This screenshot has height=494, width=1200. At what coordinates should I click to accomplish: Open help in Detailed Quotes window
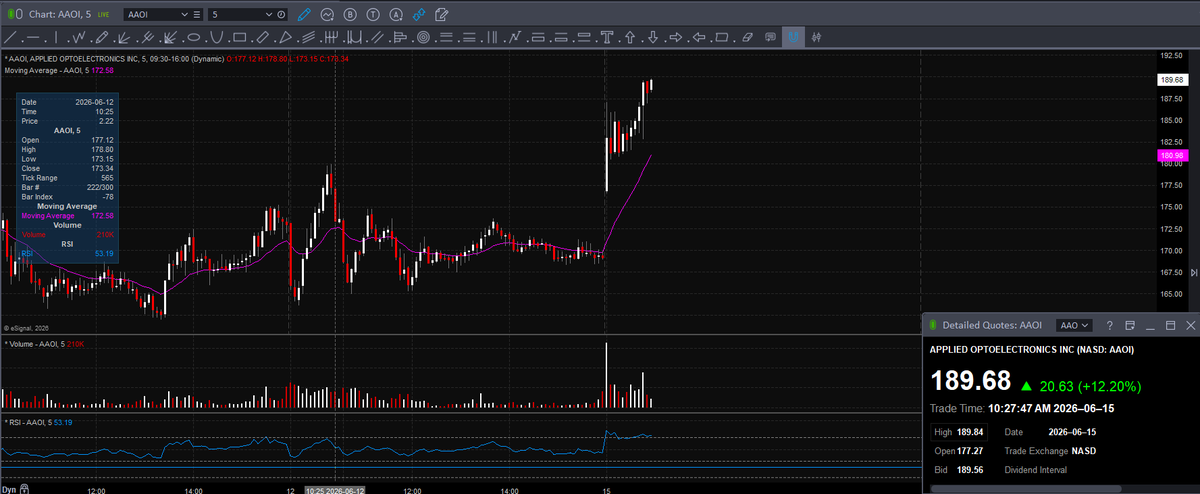tap(1109, 326)
